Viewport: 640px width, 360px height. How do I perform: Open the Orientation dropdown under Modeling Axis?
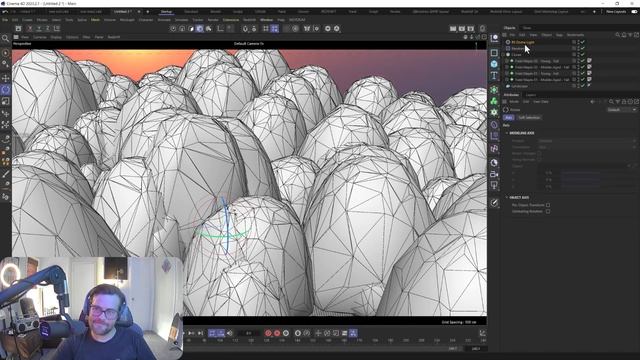(587, 147)
